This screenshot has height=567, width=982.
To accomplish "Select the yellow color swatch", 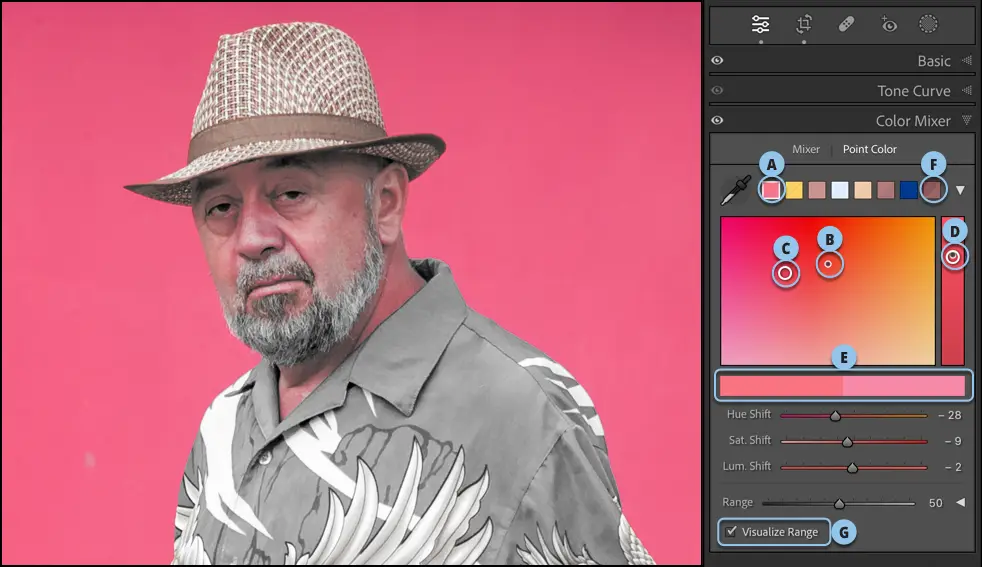I will (794, 190).
